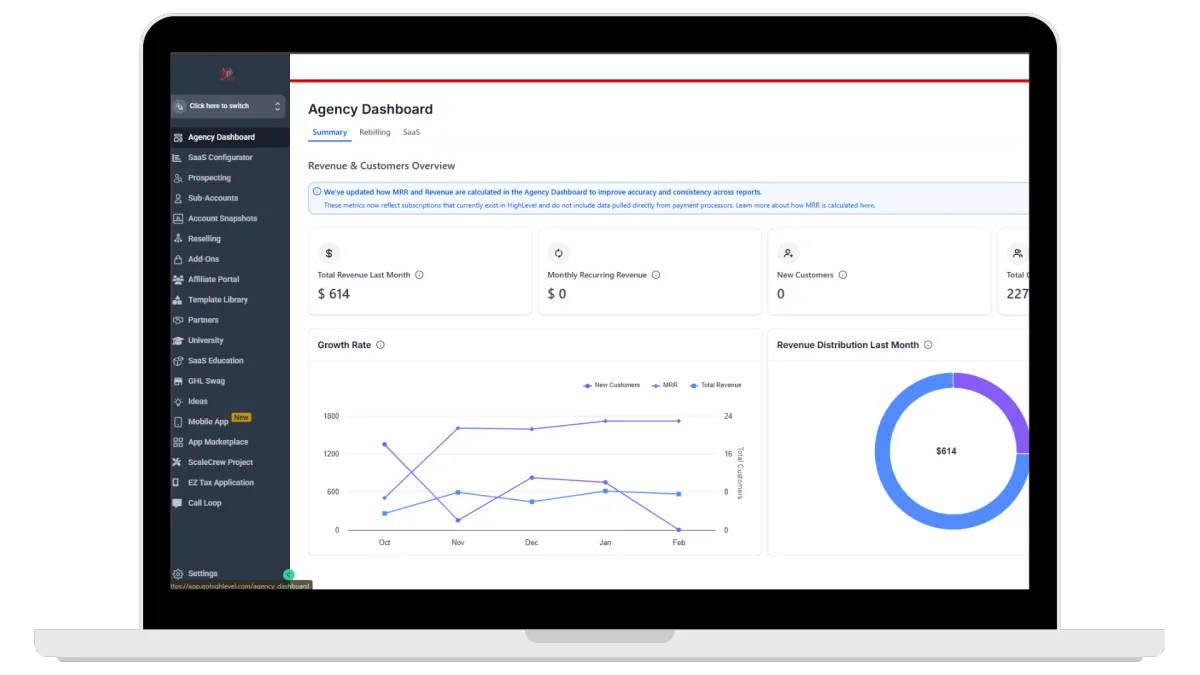Click the Revenue & Customers Overview heading
The height and width of the screenshot is (675, 1200).
(381, 166)
